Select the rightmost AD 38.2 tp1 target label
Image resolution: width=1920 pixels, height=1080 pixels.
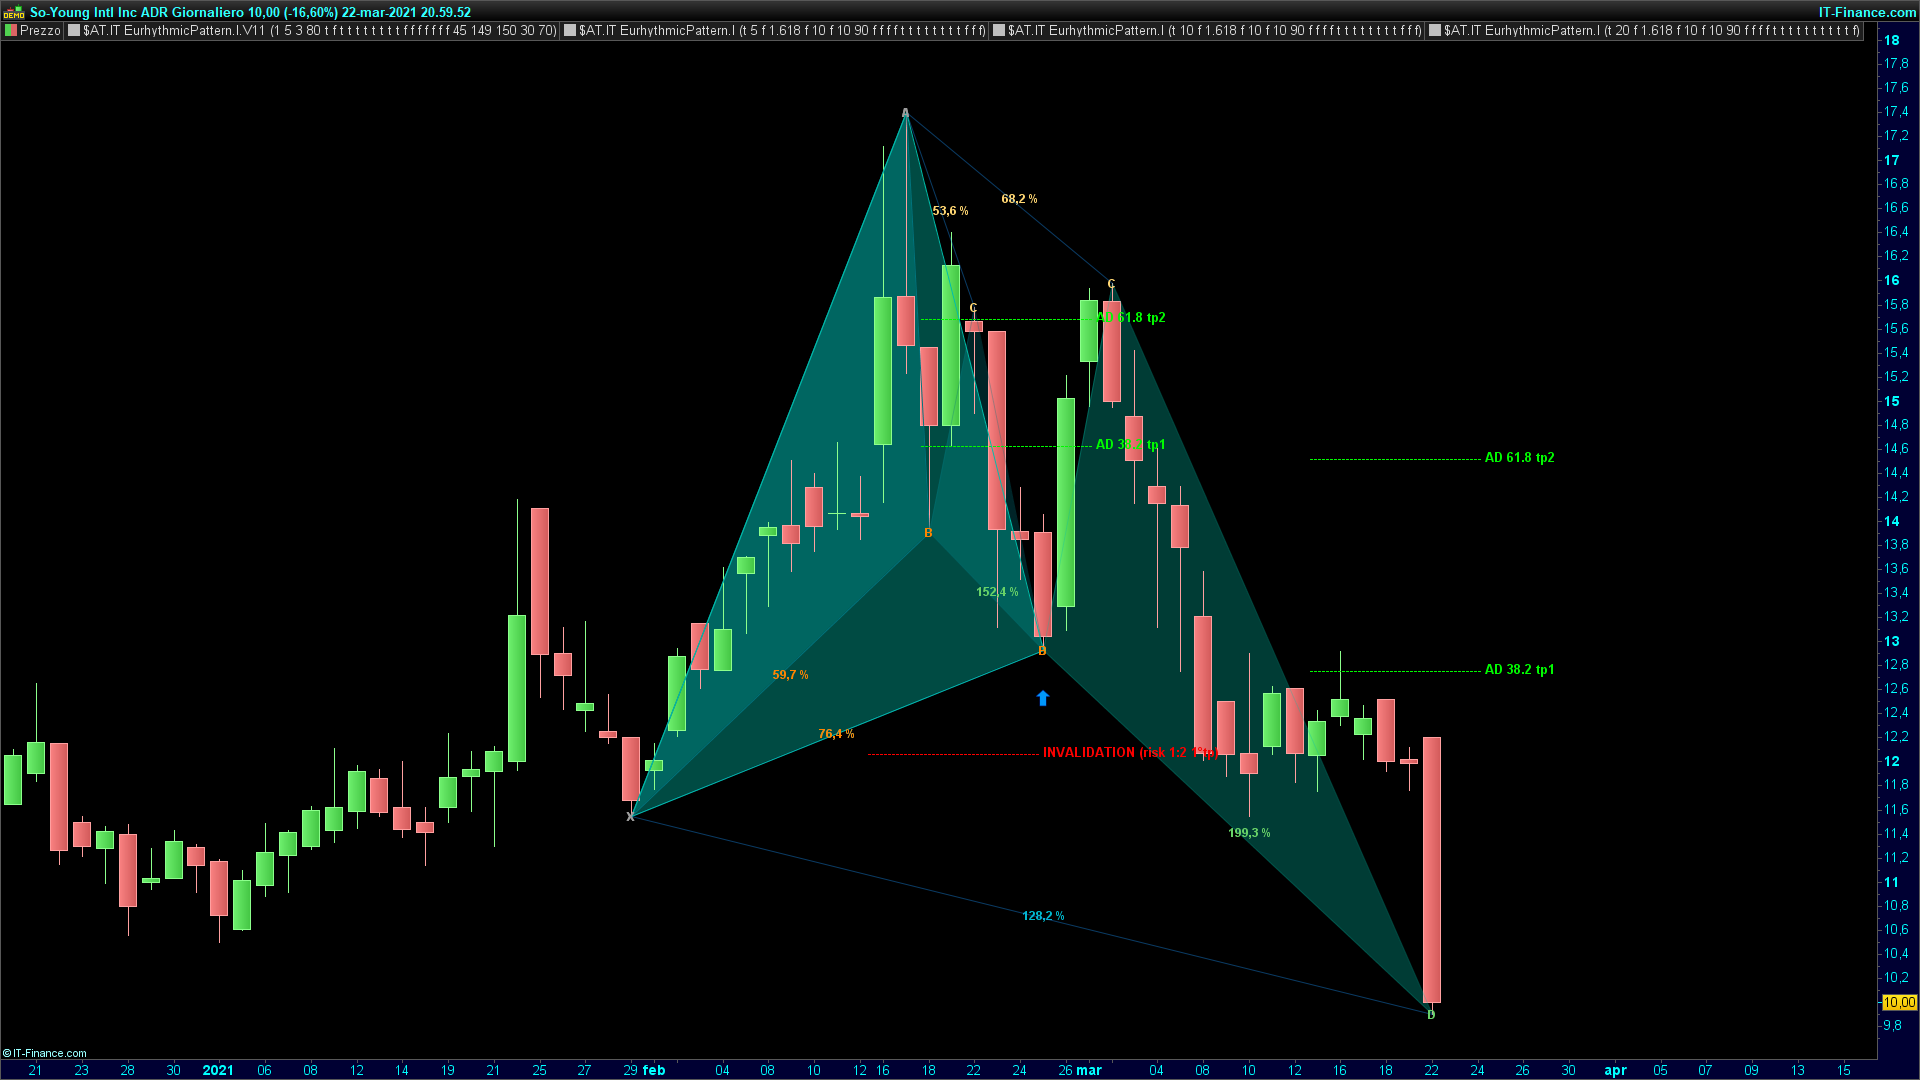(1519, 670)
